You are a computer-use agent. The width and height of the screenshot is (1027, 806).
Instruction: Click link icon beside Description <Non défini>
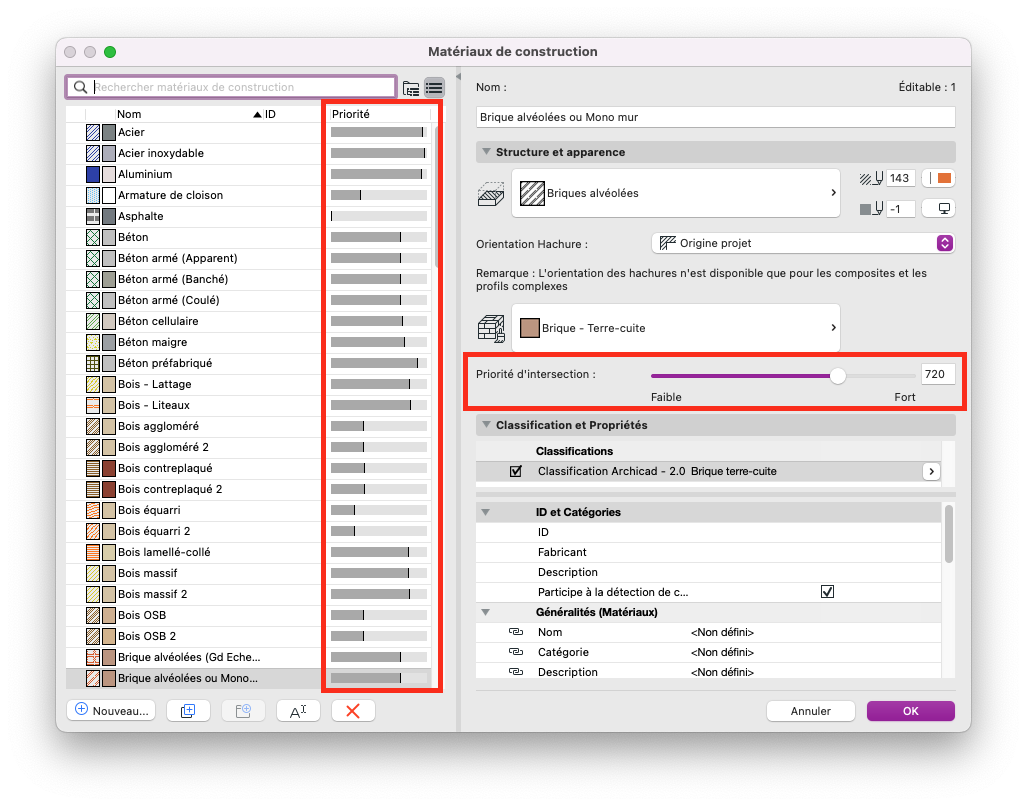(x=516, y=672)
